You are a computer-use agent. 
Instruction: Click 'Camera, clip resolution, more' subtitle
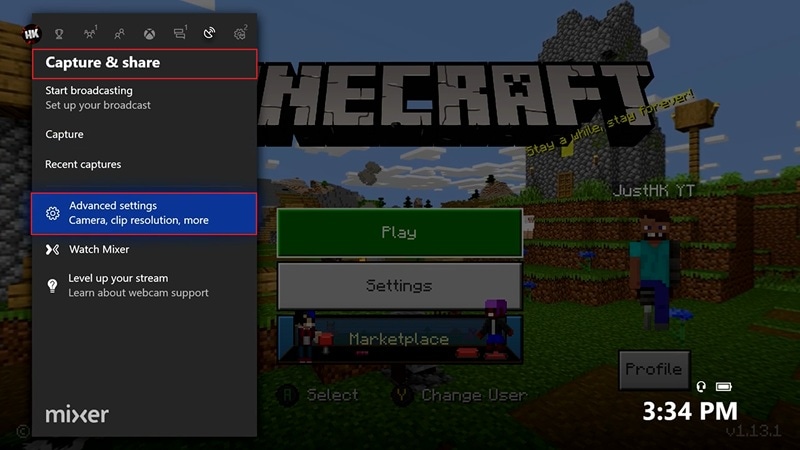(x=139, y=220)
